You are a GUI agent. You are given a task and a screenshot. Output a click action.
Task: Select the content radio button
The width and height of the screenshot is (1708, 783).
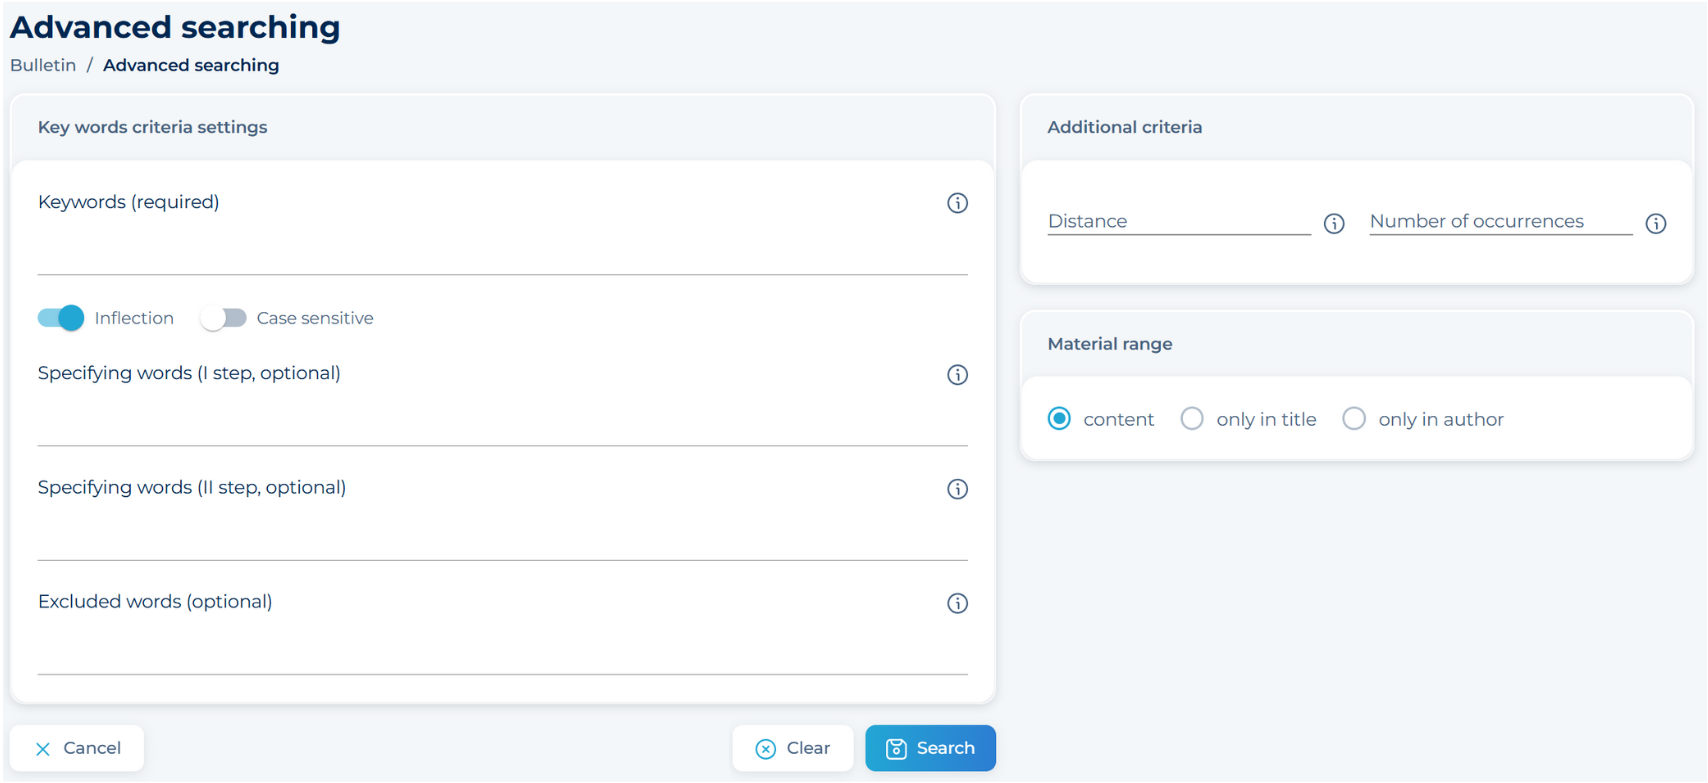(x=1059, y=419)
